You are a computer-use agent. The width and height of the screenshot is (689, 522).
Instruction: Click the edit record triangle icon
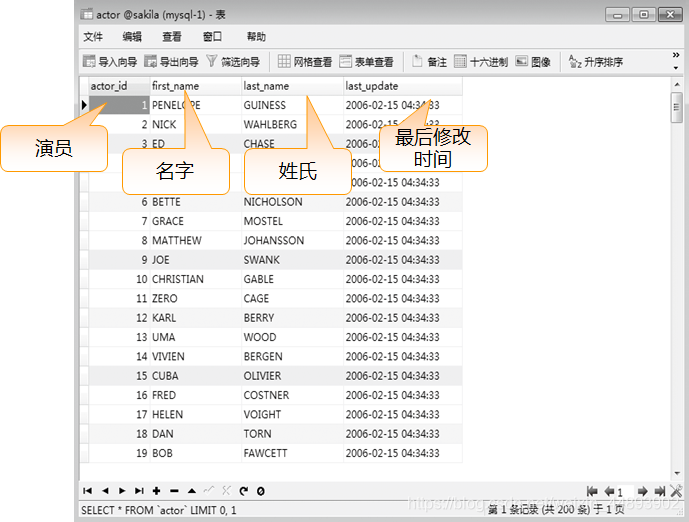(x=192, y=491)
